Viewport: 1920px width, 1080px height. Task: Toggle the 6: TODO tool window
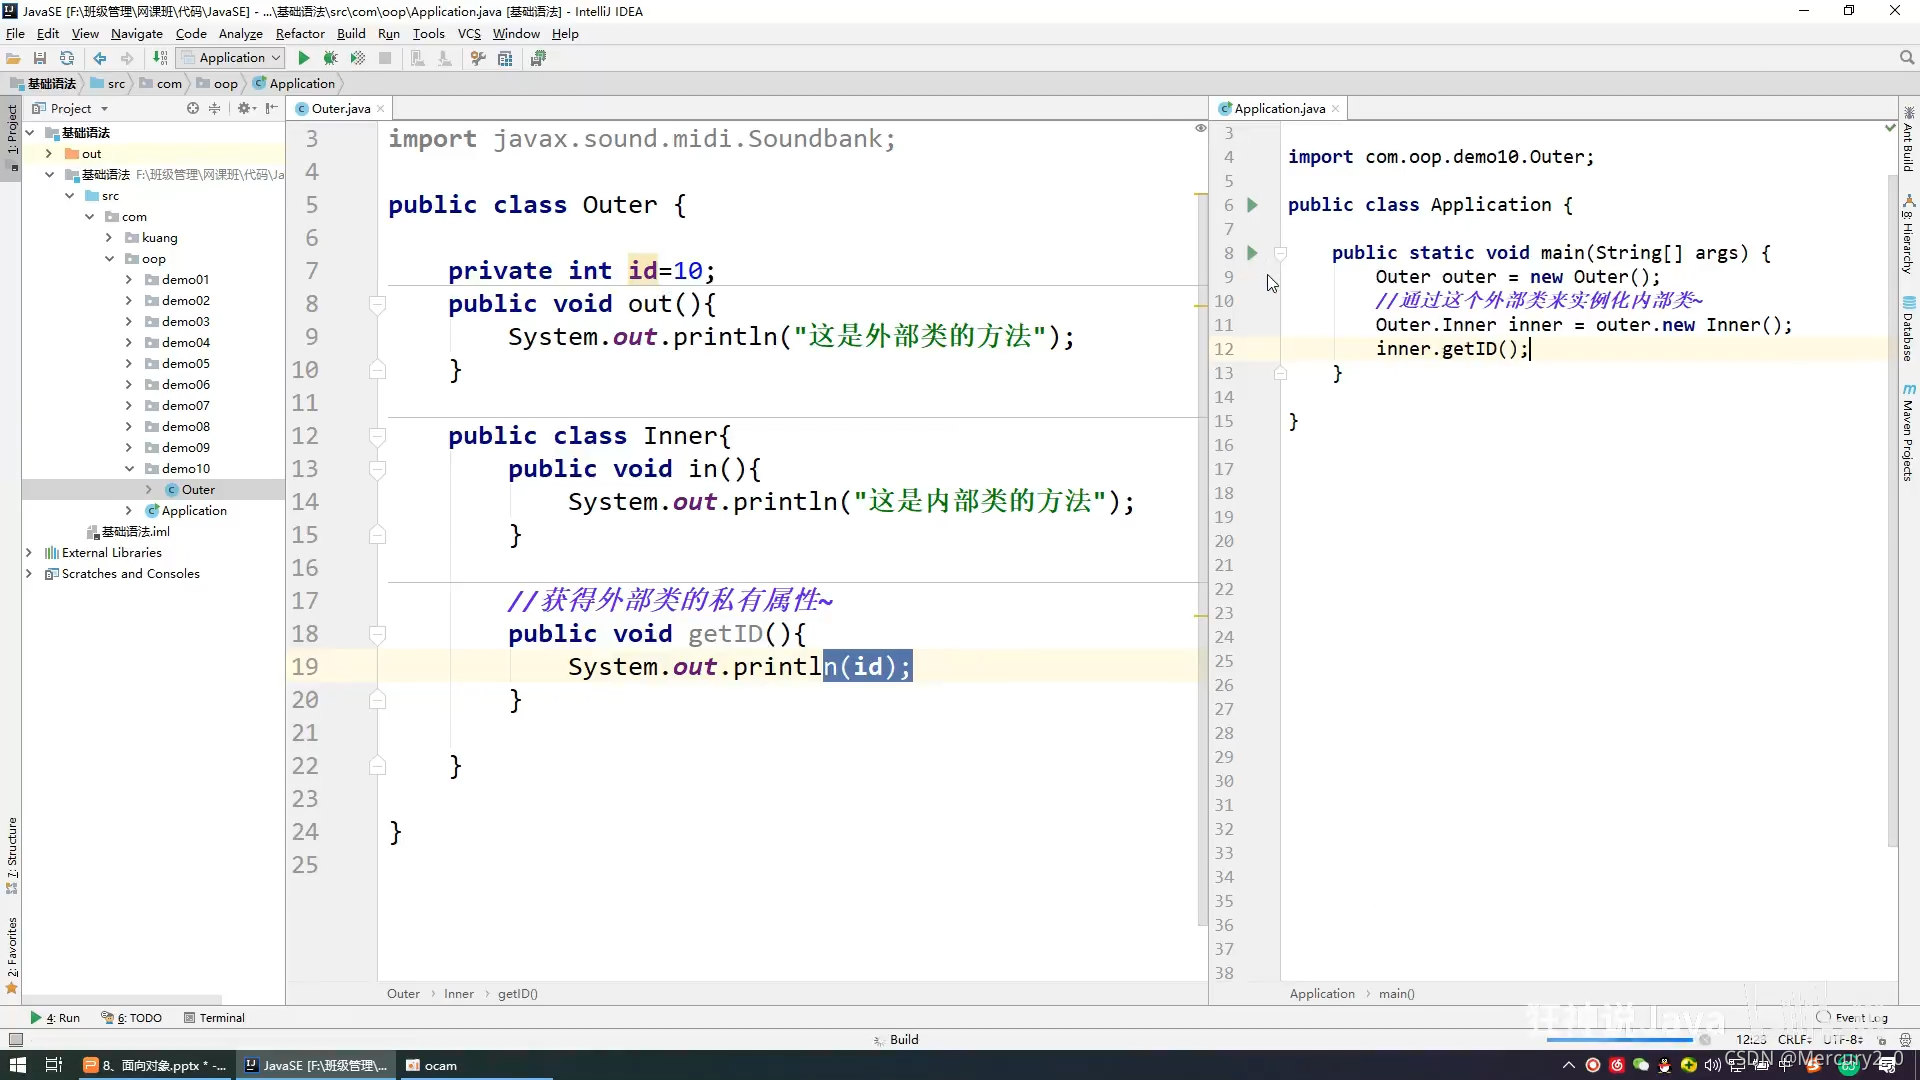pos(131,1018)
